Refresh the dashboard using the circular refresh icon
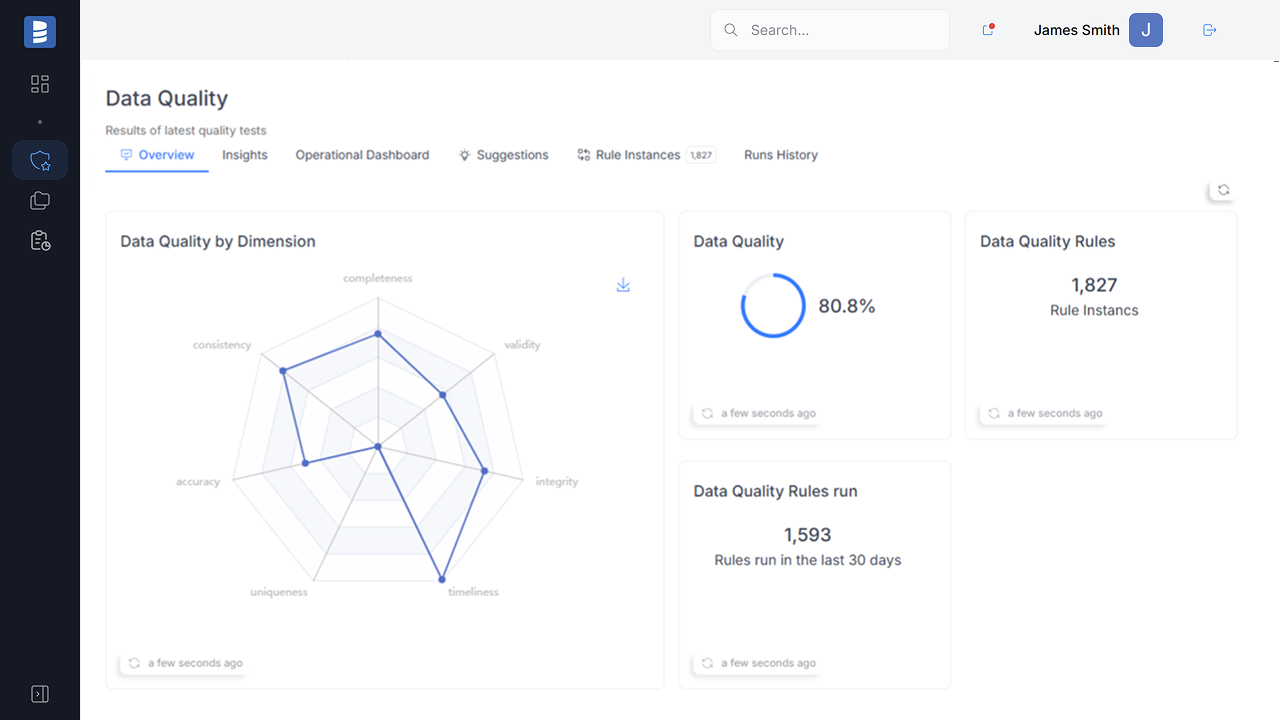Image resolution: width=1280 pixels, height=720 pixels. pos(1223,189)
